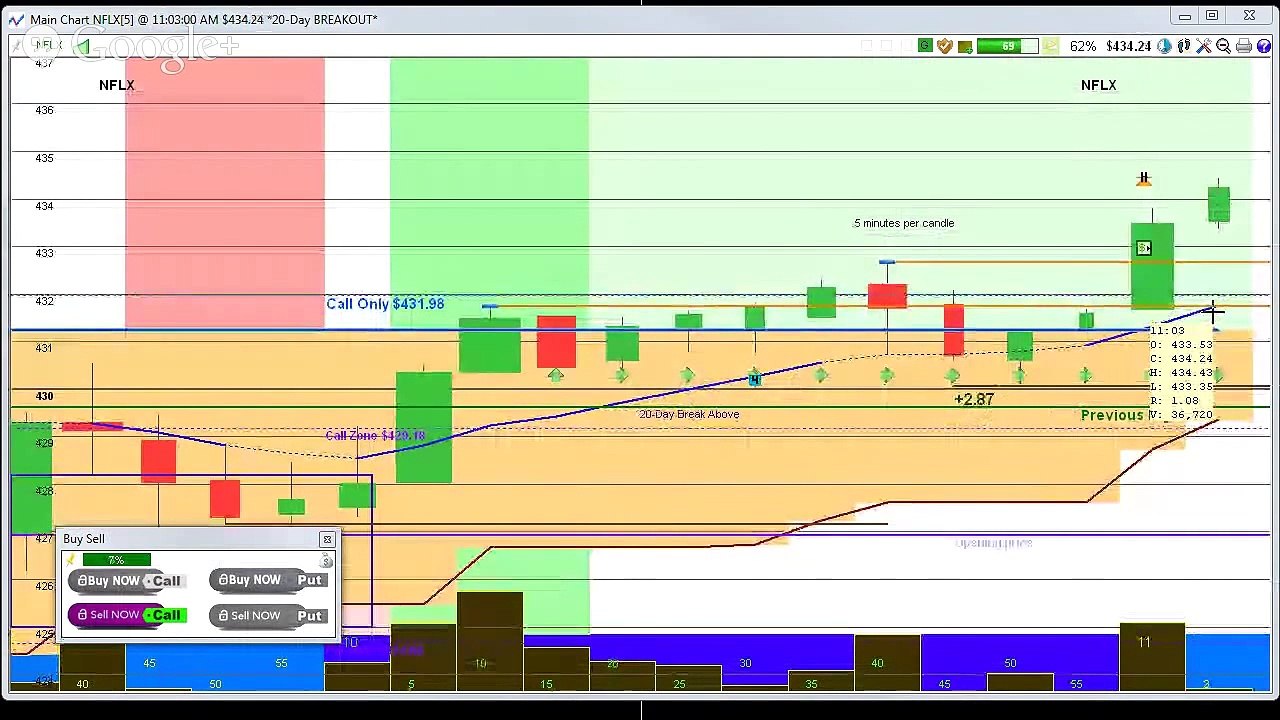Viewport: 1280px width, 720px height.
Task: Open help via blue question mark icon
Action: pyautogui.click(x=1264, y=46)
